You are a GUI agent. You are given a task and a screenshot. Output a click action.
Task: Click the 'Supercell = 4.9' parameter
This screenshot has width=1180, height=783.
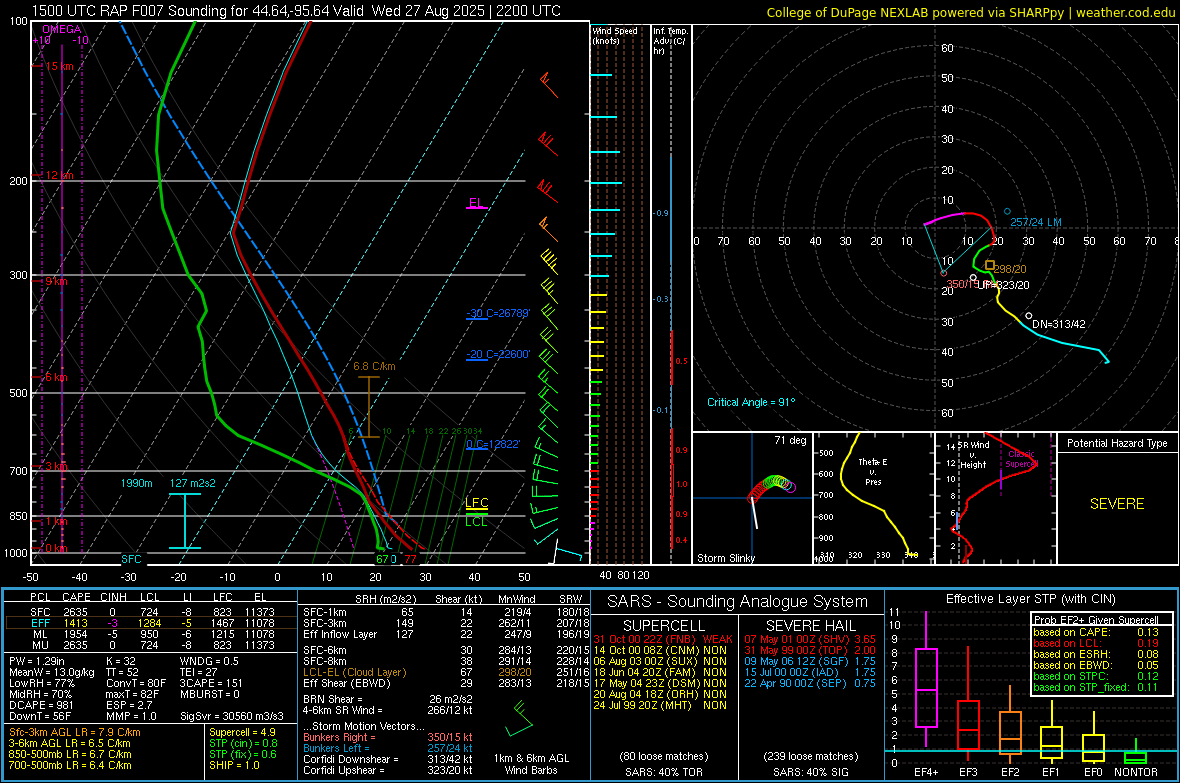[242, 732]
